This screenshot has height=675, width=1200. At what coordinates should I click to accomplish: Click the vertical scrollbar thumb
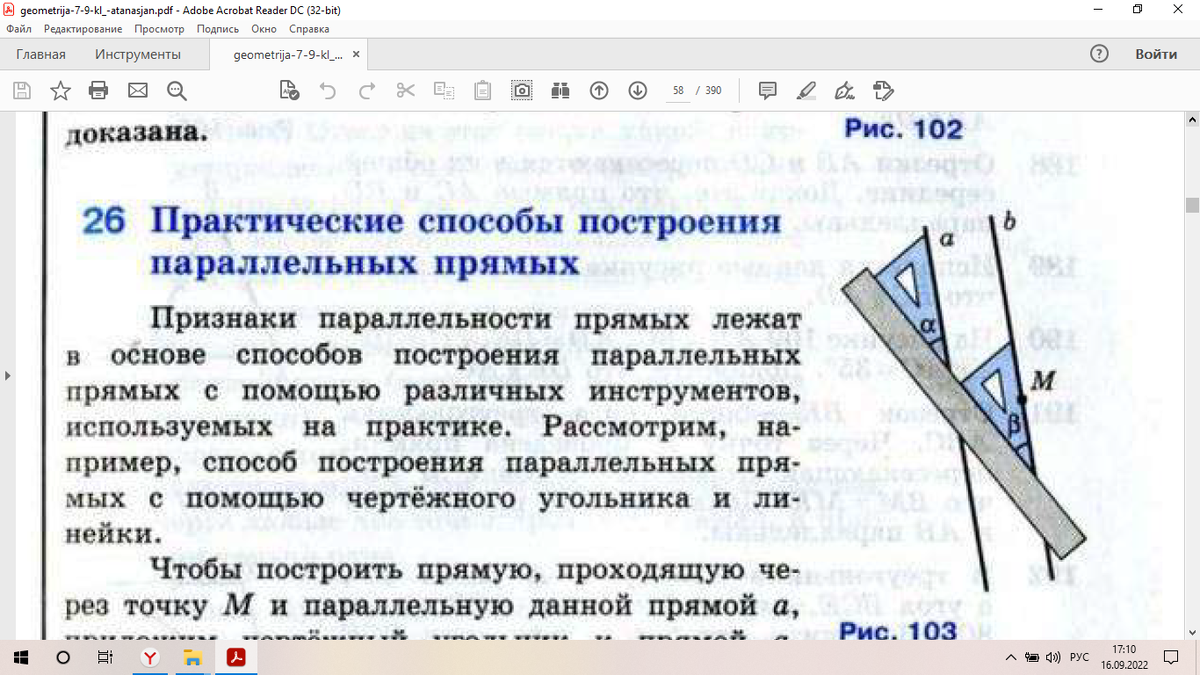(1192, 206)
